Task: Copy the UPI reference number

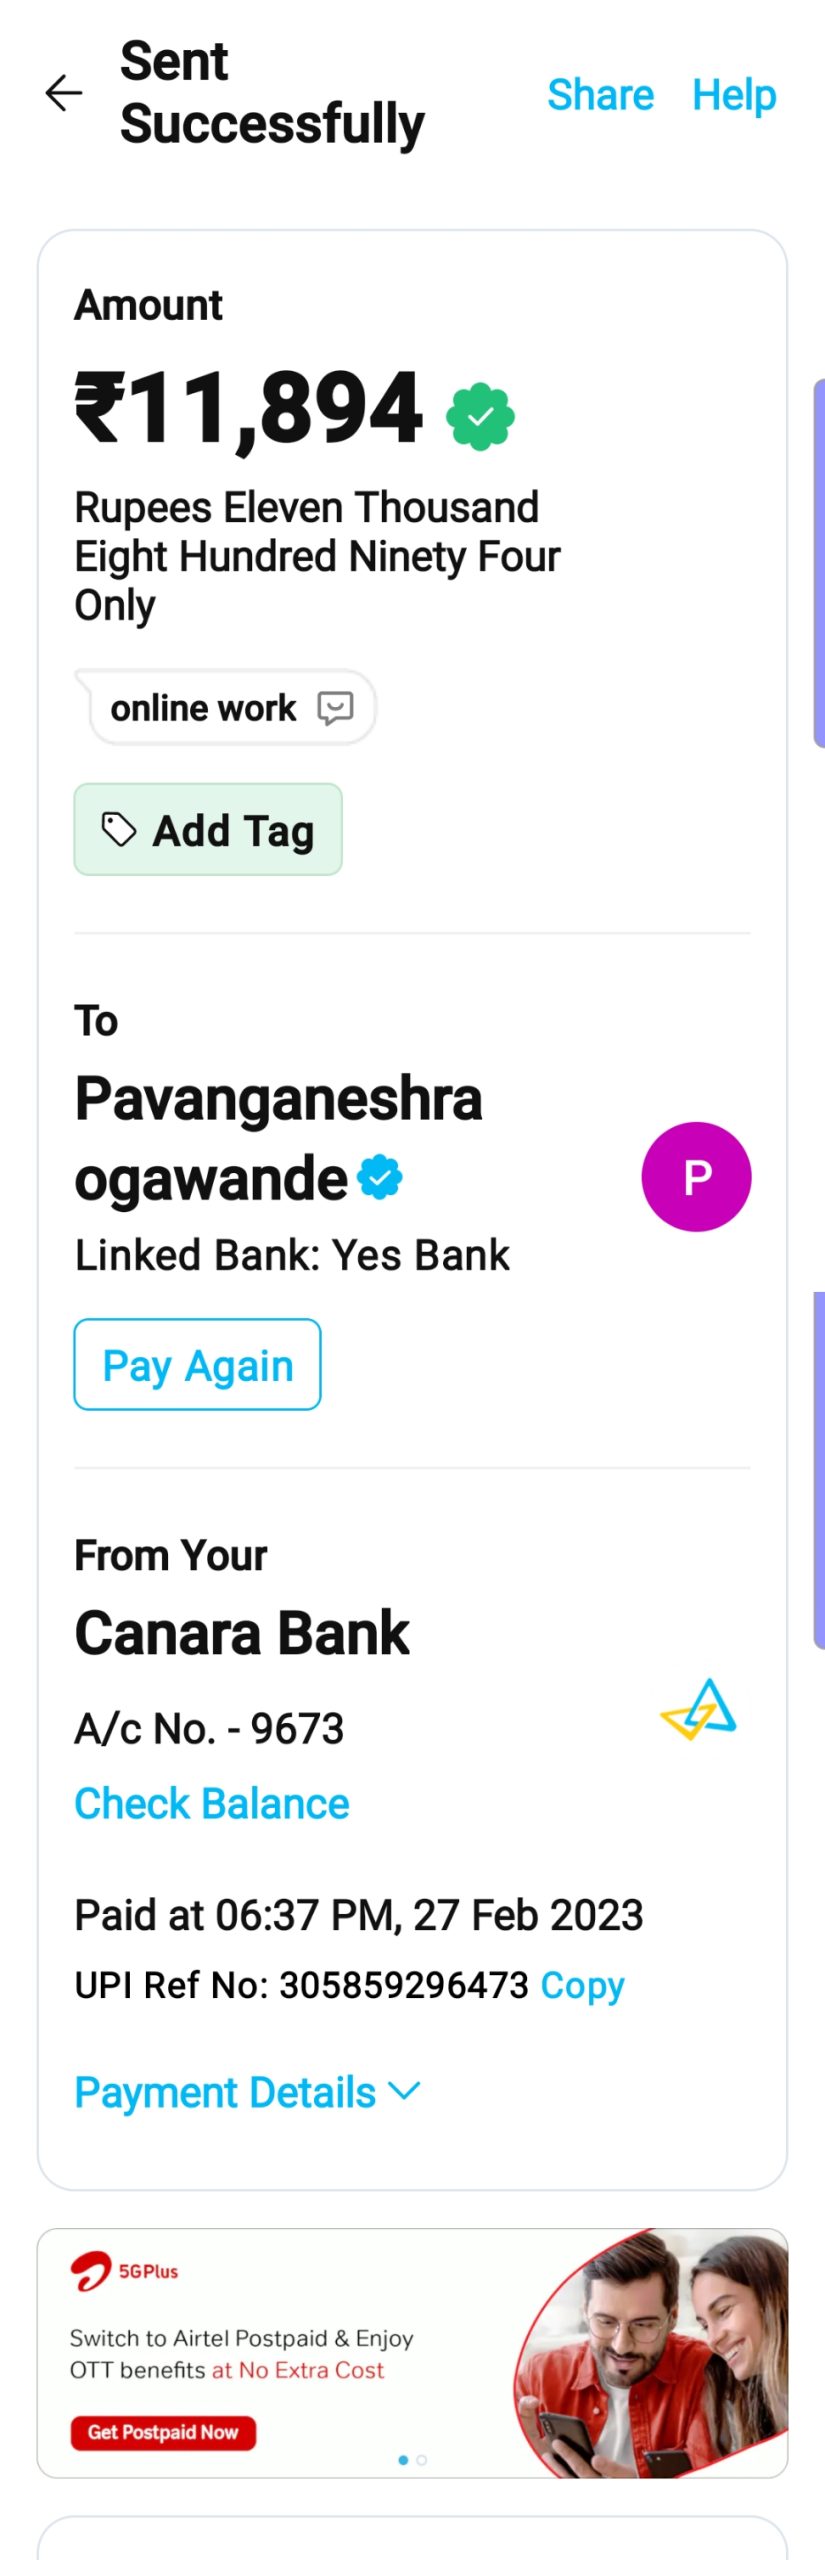Action: click(582, 1984)
